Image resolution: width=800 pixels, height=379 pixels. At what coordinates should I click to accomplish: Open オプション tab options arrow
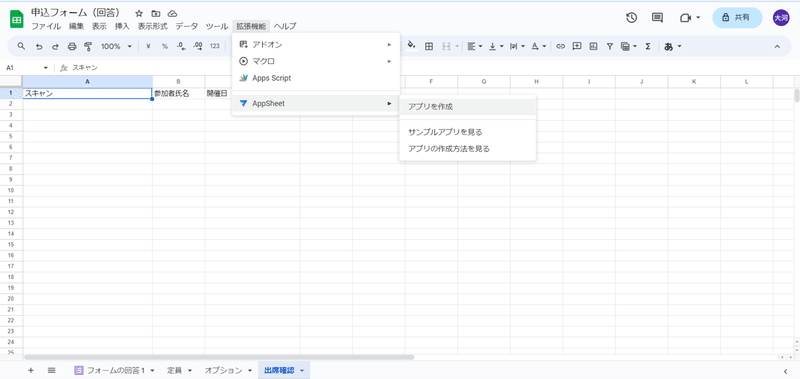click(250, 370)
